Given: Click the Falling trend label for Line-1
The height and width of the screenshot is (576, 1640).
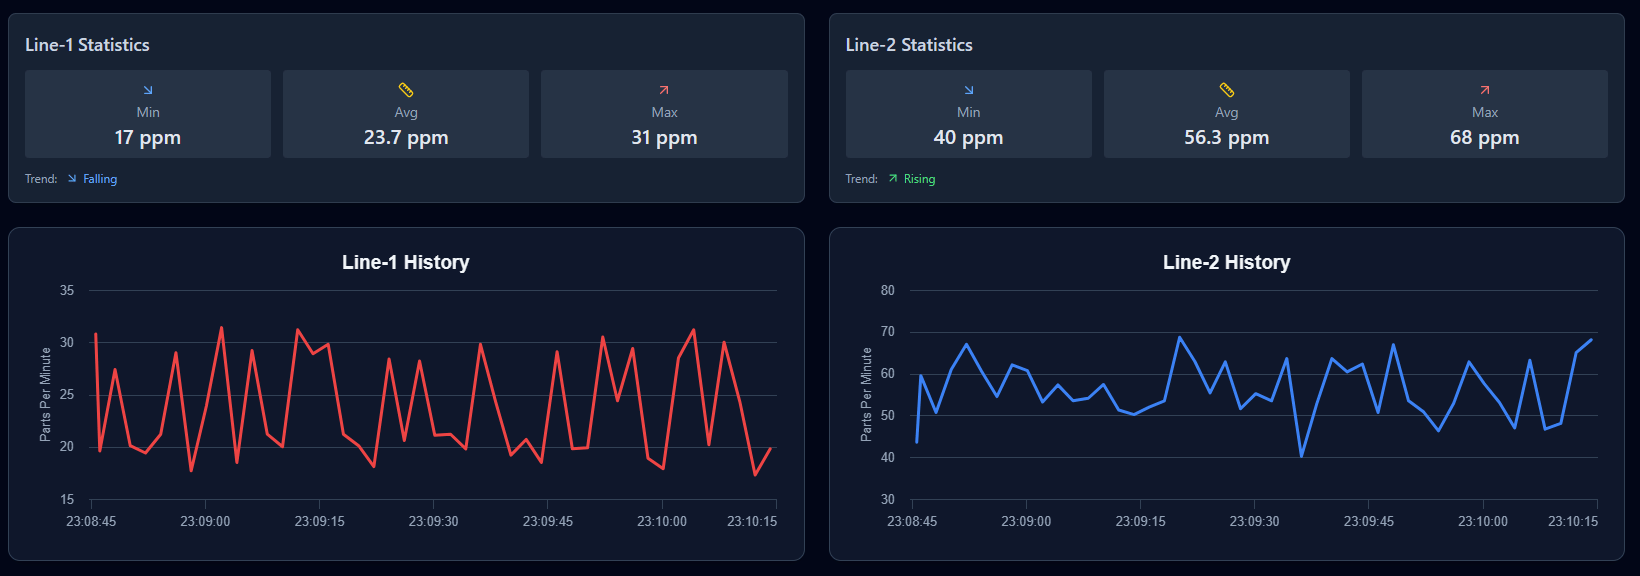Looking at the screenshot, I should [x=100, y=179].
